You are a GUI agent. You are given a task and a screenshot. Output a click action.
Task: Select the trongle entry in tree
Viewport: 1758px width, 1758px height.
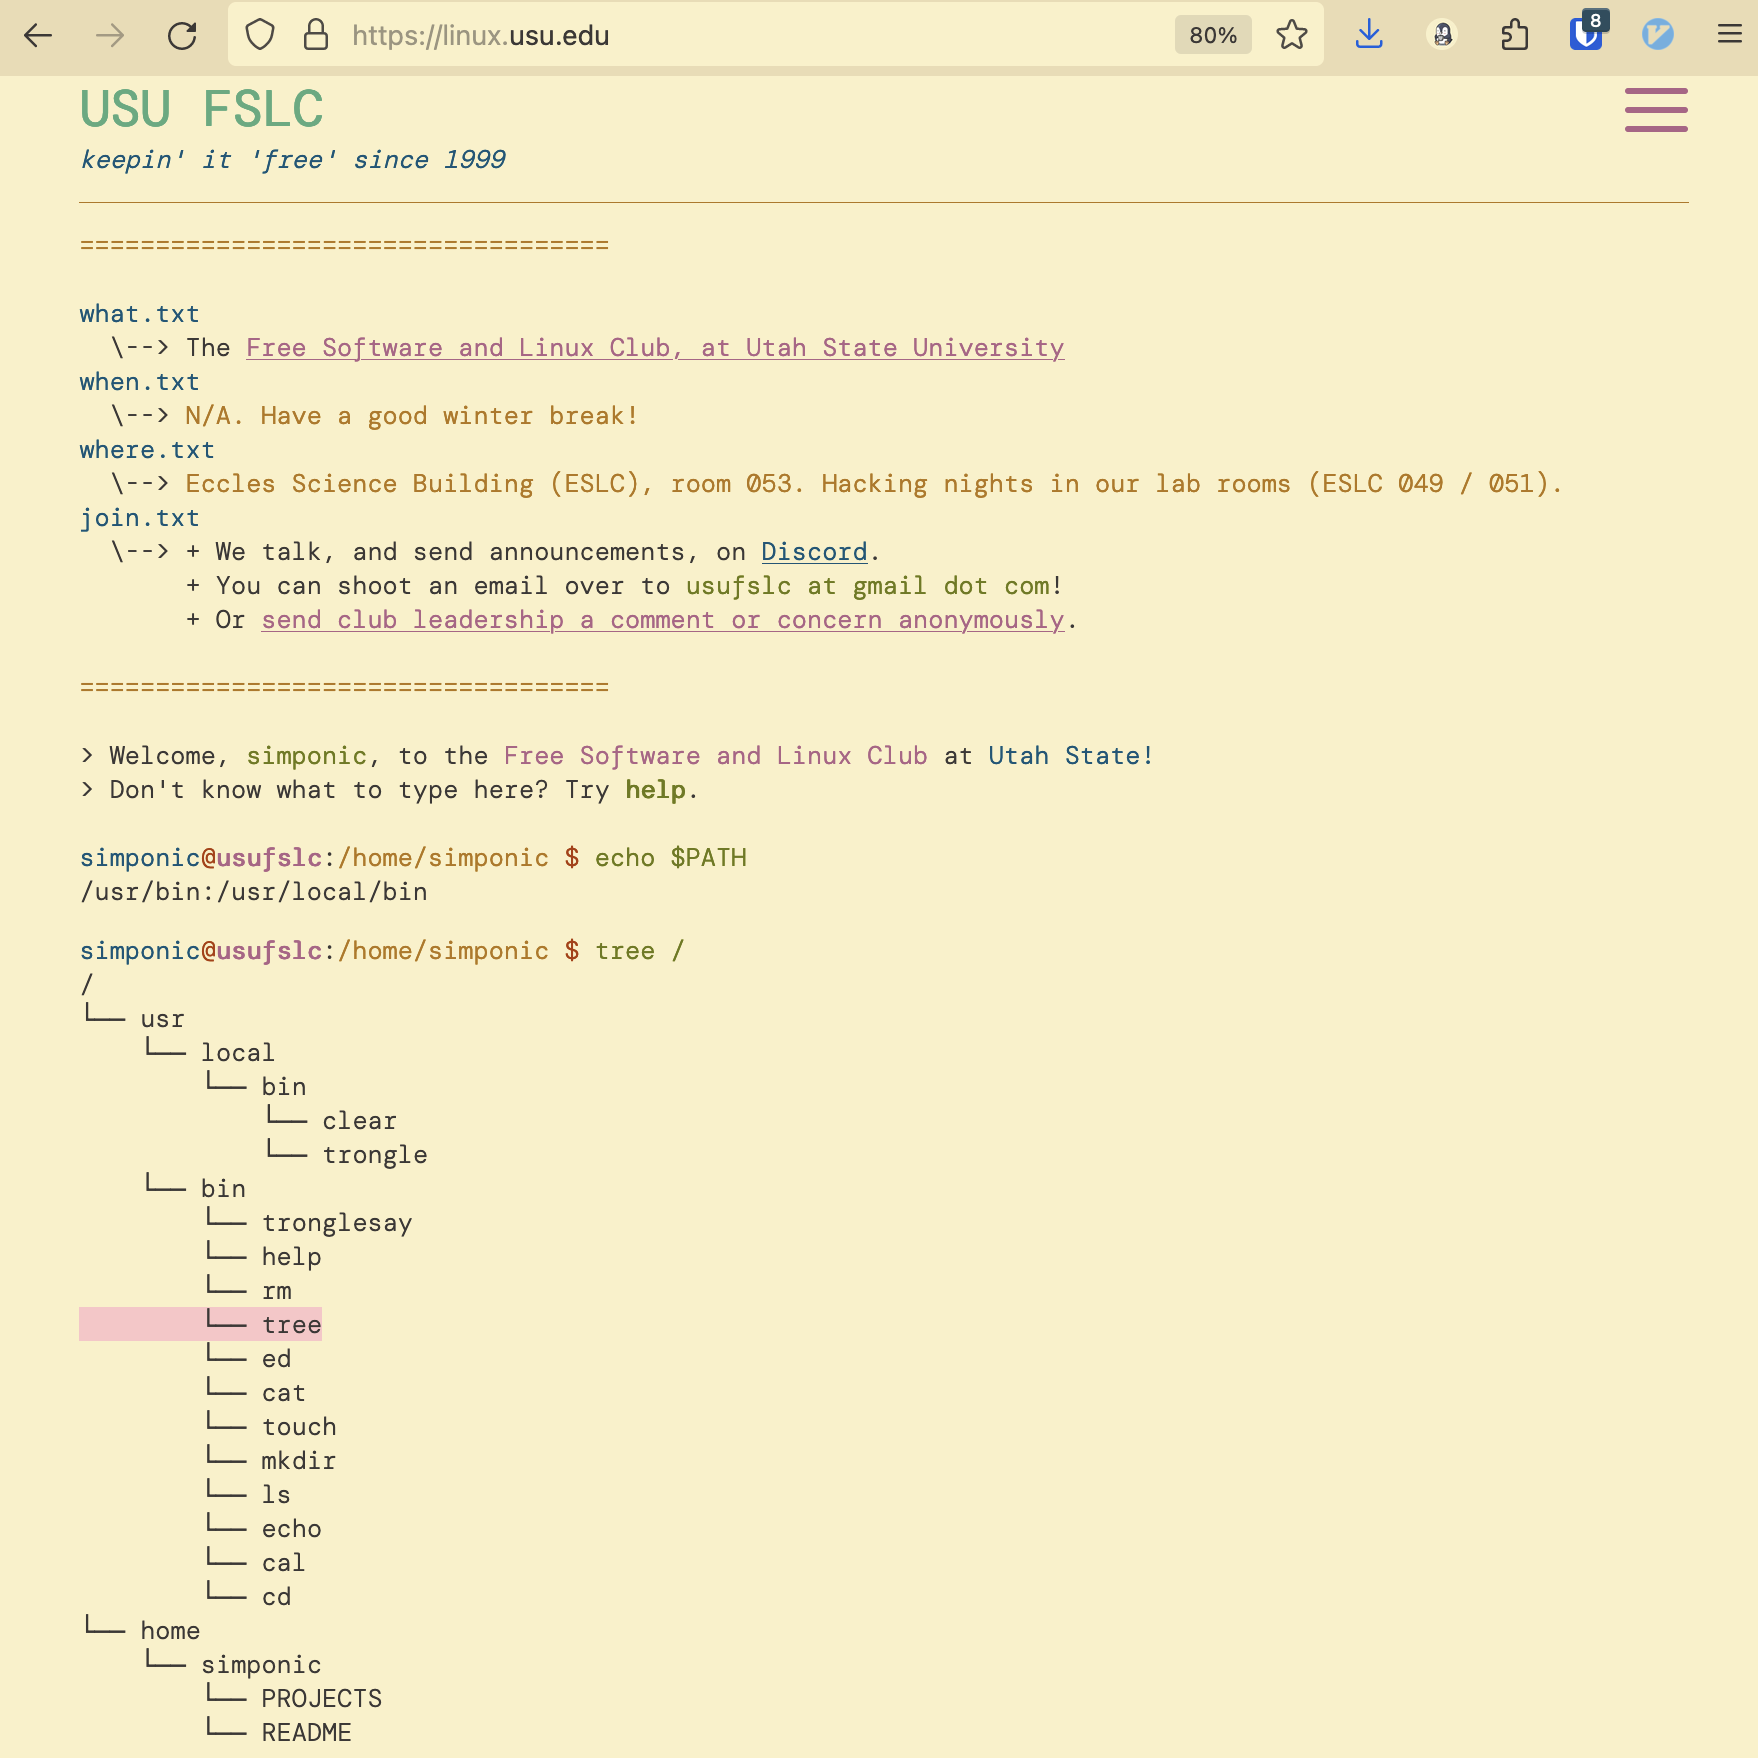point(375,1155)
